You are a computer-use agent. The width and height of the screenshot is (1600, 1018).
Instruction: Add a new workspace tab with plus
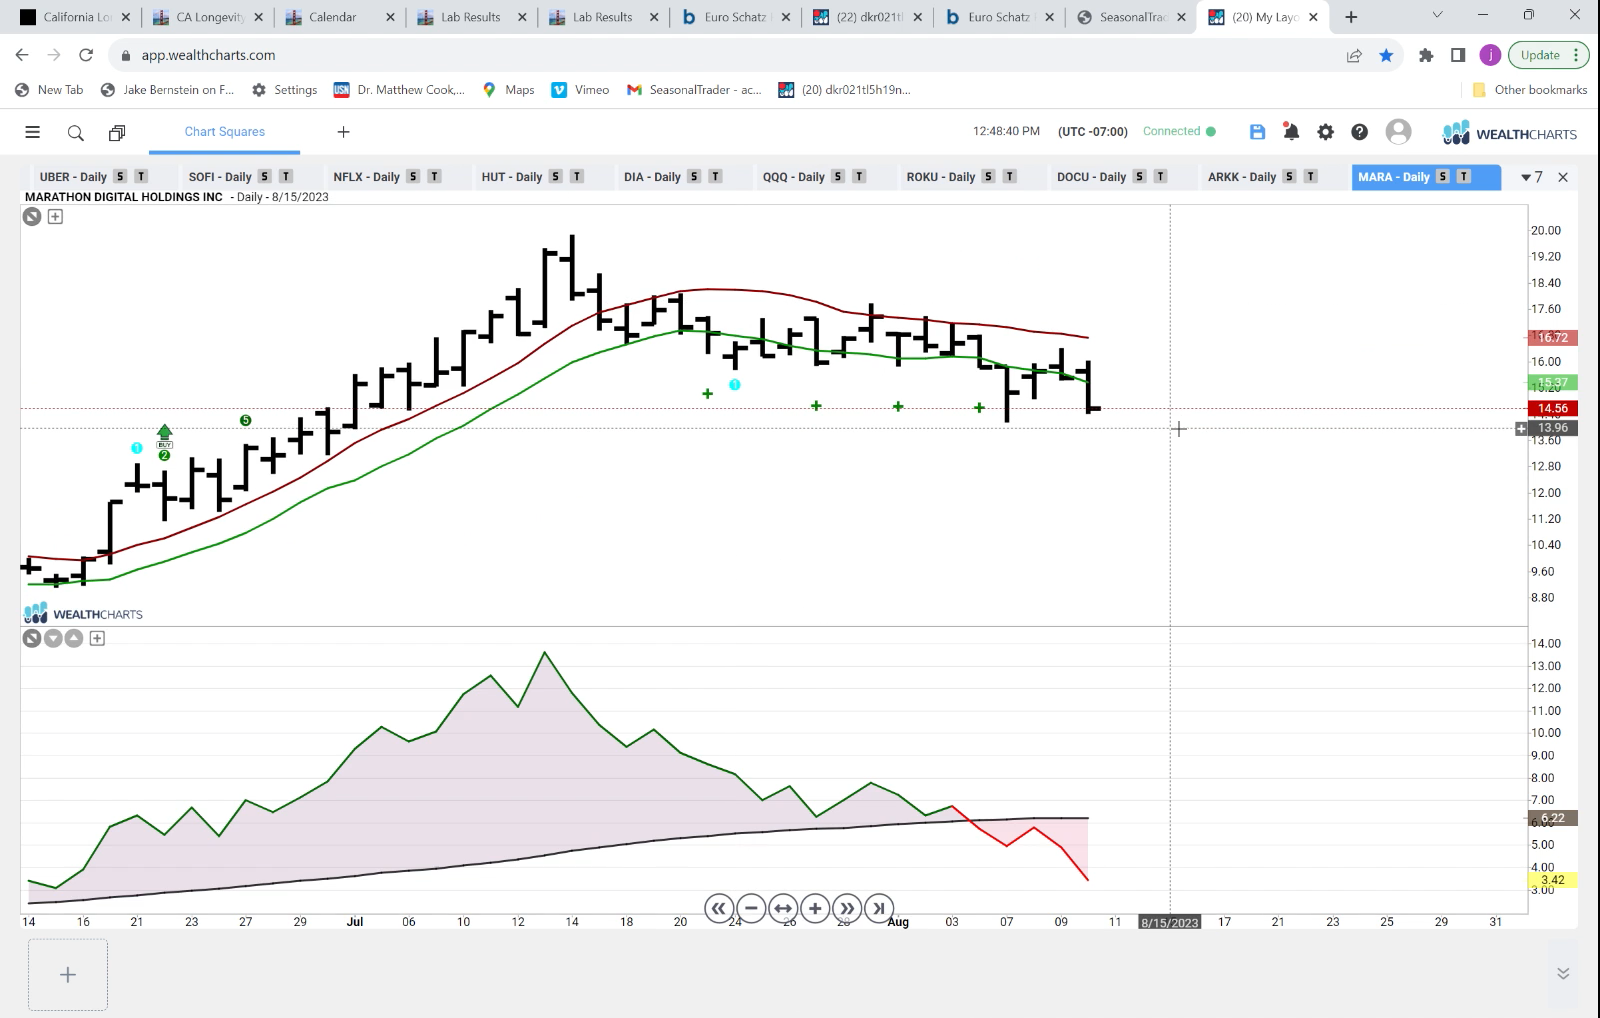(343, 132)
